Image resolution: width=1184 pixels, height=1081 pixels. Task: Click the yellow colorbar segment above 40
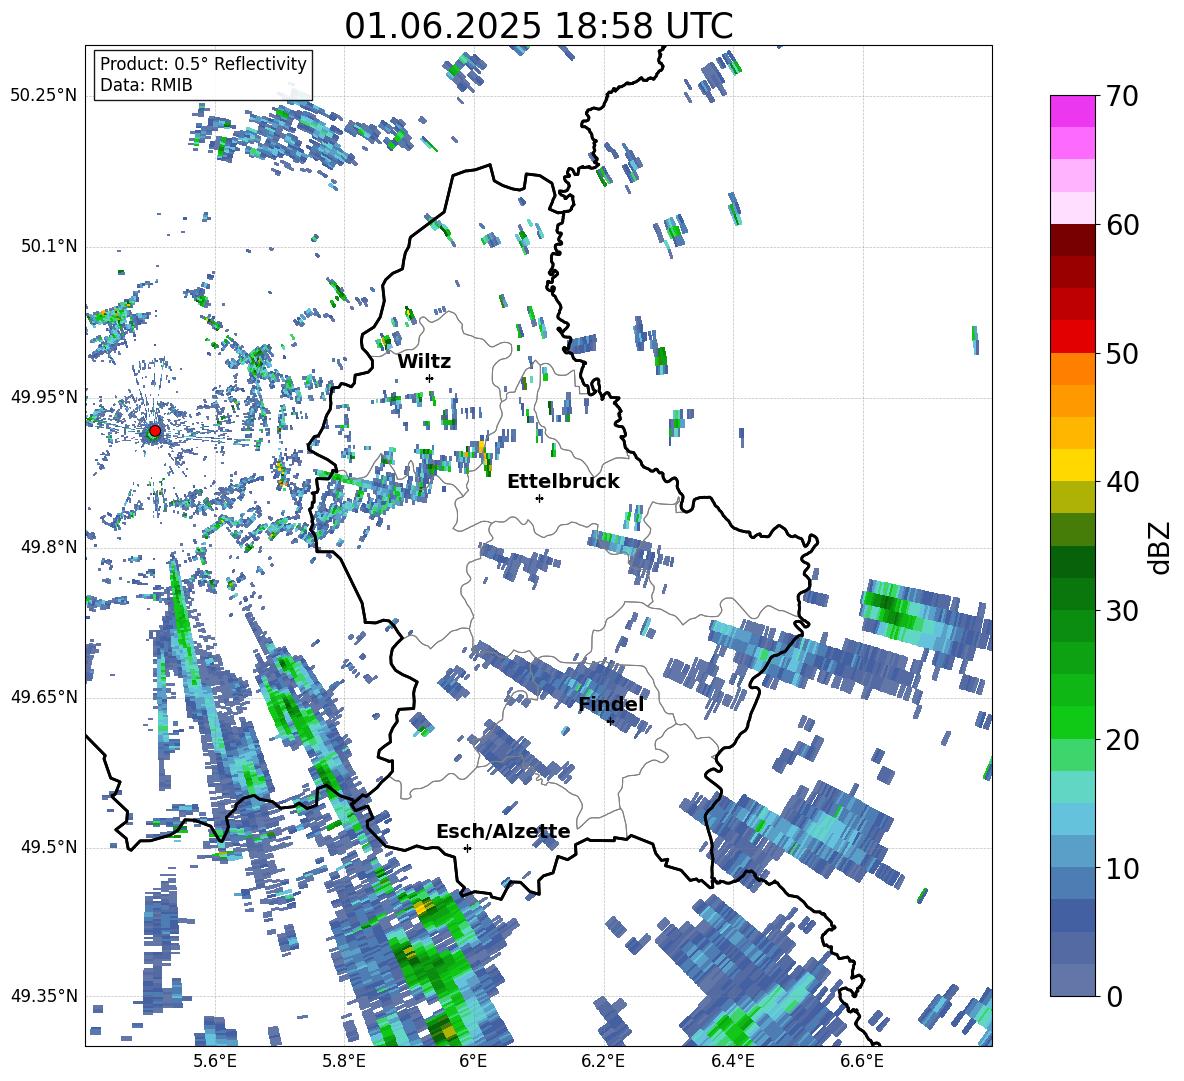(1072, 465)
